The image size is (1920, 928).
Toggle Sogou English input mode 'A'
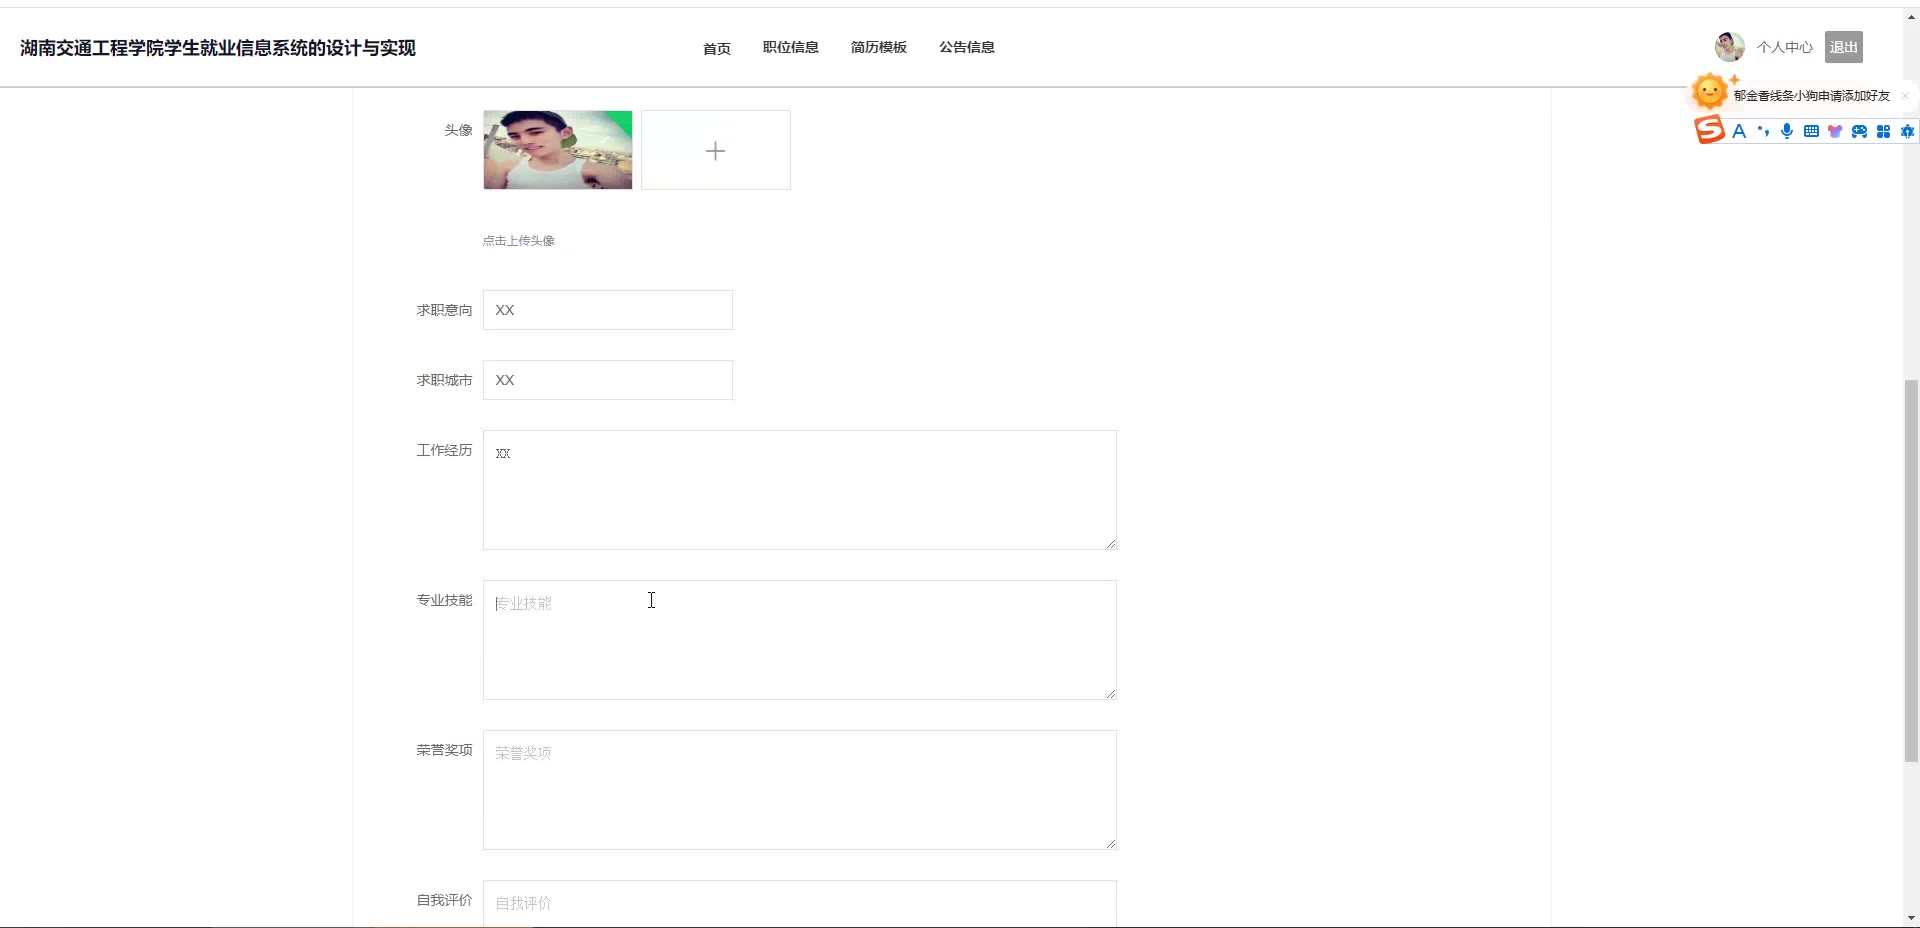click(1739, 131)
